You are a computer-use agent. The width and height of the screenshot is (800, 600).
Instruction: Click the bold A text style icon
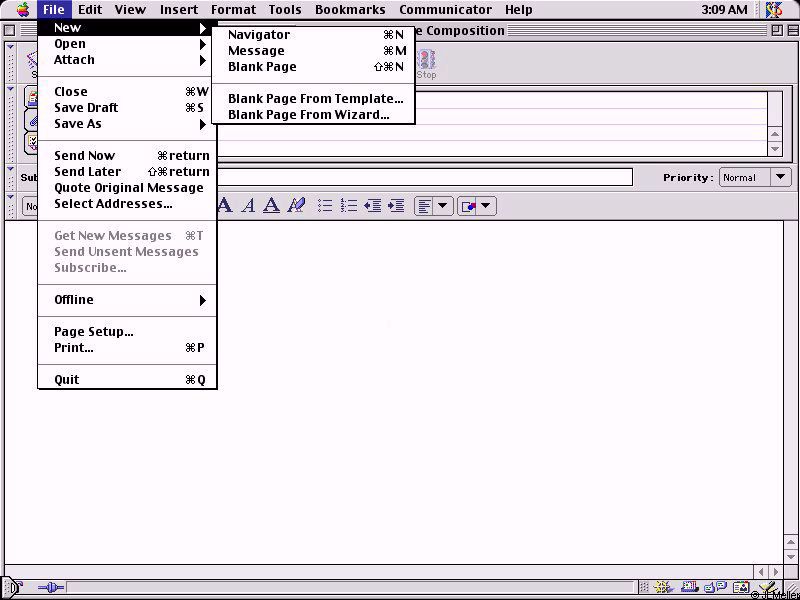pos(224,206)
